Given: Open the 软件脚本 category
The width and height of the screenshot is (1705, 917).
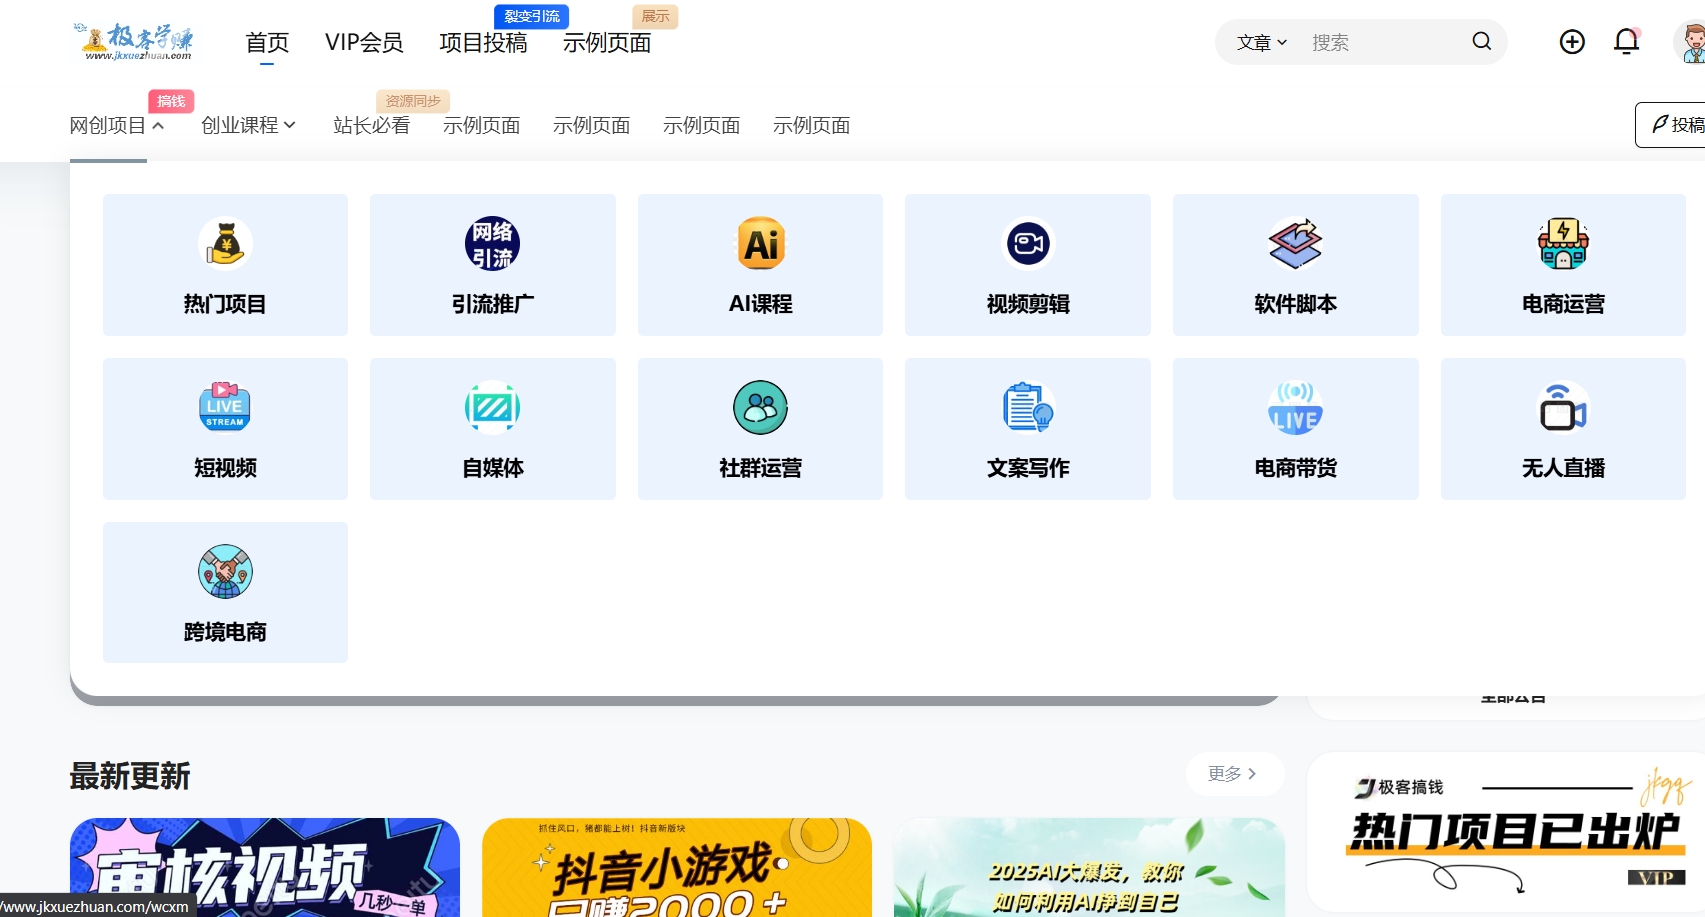Looking at the screenshot, I should click(1295, 264).
